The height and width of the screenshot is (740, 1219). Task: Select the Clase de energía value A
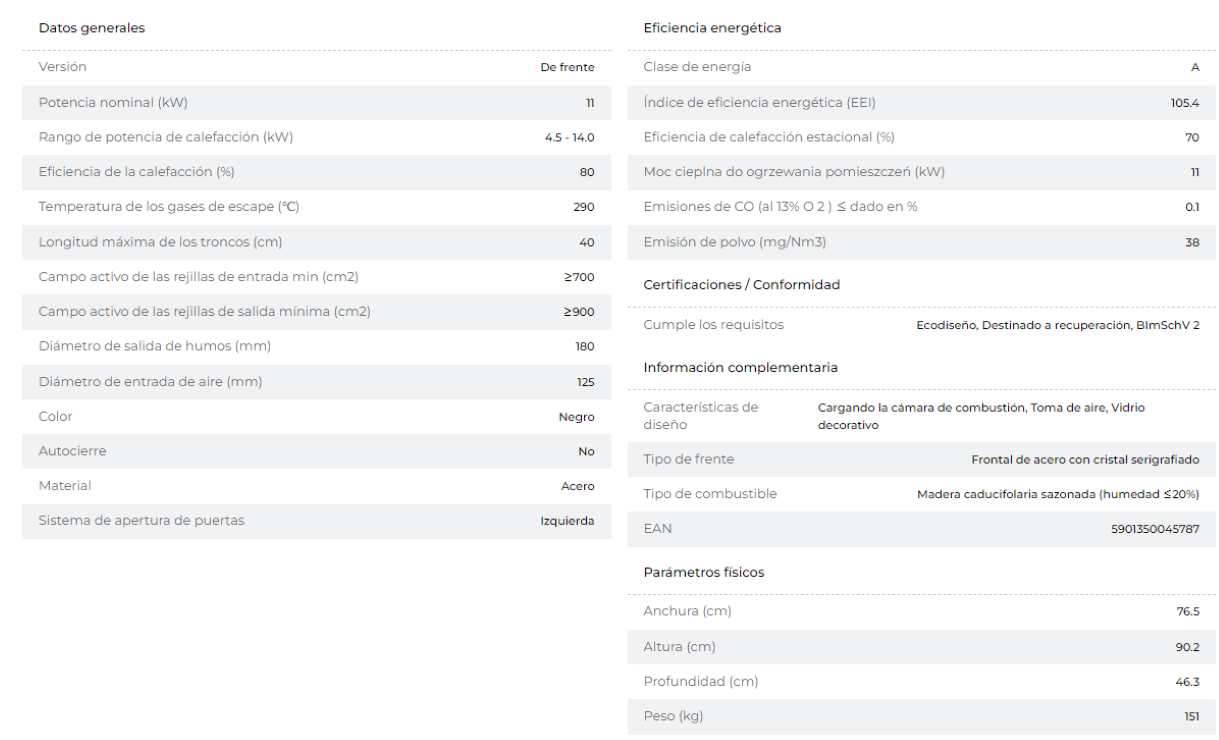tap(1196, 67)
